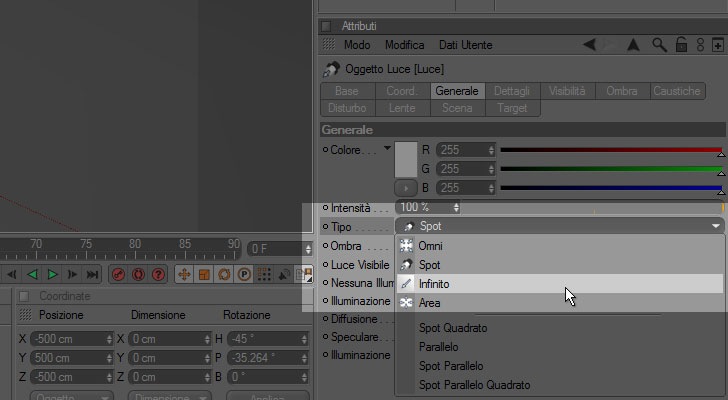Toggle the lock icon in Attributi panel
This screenshot has width=728, height=400.
coord(681,45)
